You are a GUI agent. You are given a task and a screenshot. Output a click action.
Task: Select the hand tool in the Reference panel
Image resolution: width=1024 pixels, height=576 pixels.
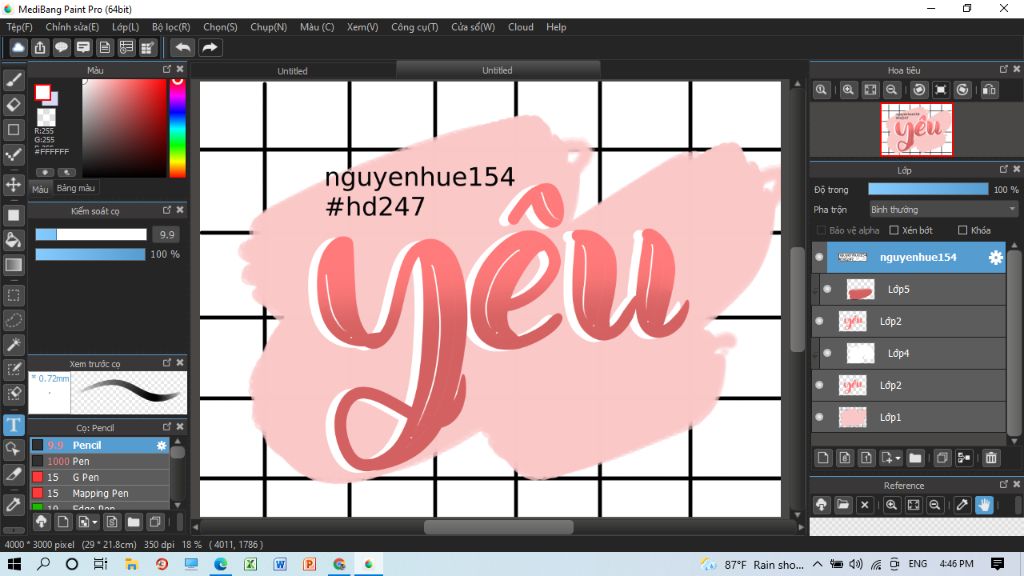[x=984, y=505]
